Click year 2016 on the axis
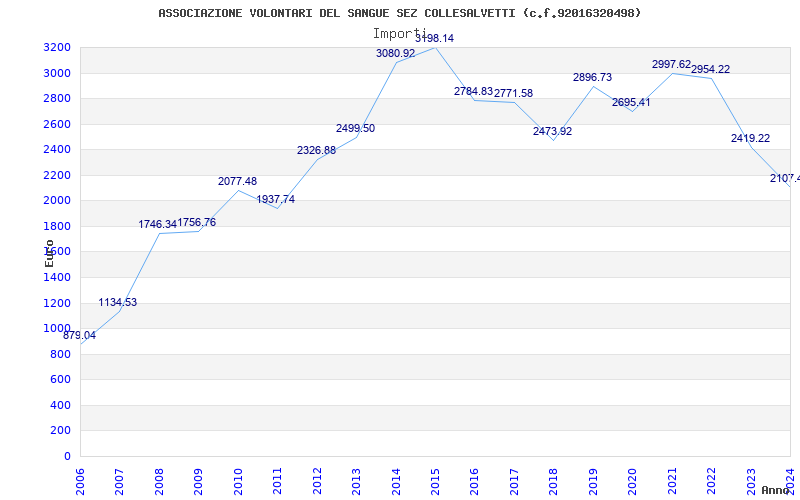The width and height of the screenshot is (800, 500). coord(474,481)
